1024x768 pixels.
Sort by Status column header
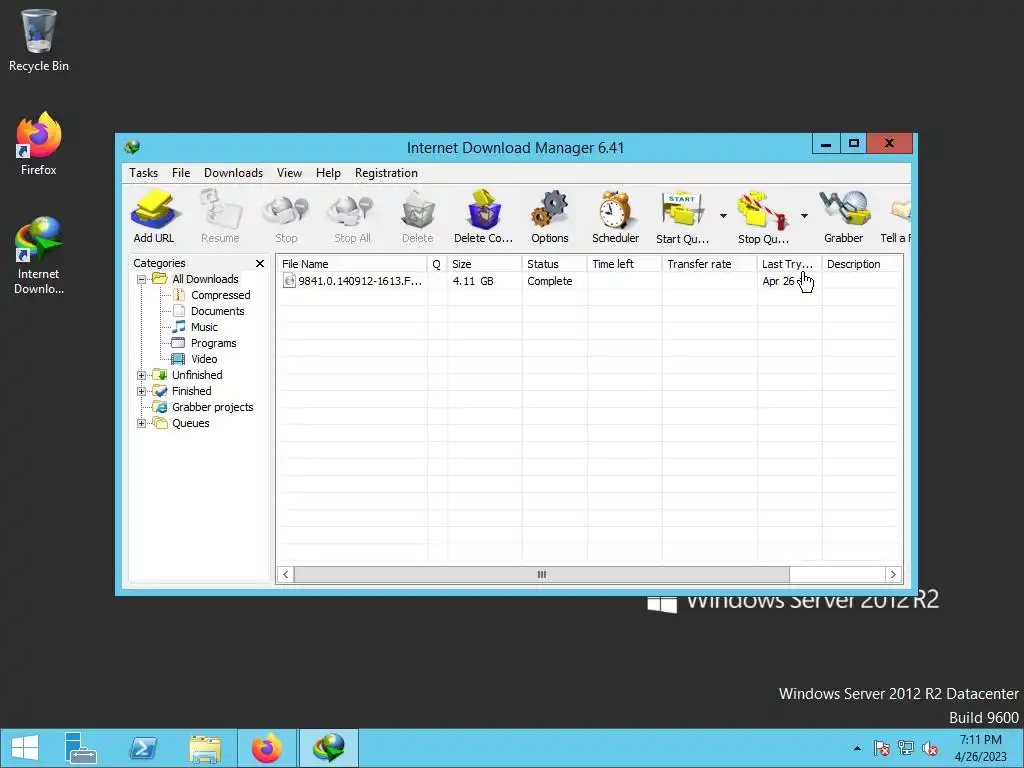coord(554,264)
